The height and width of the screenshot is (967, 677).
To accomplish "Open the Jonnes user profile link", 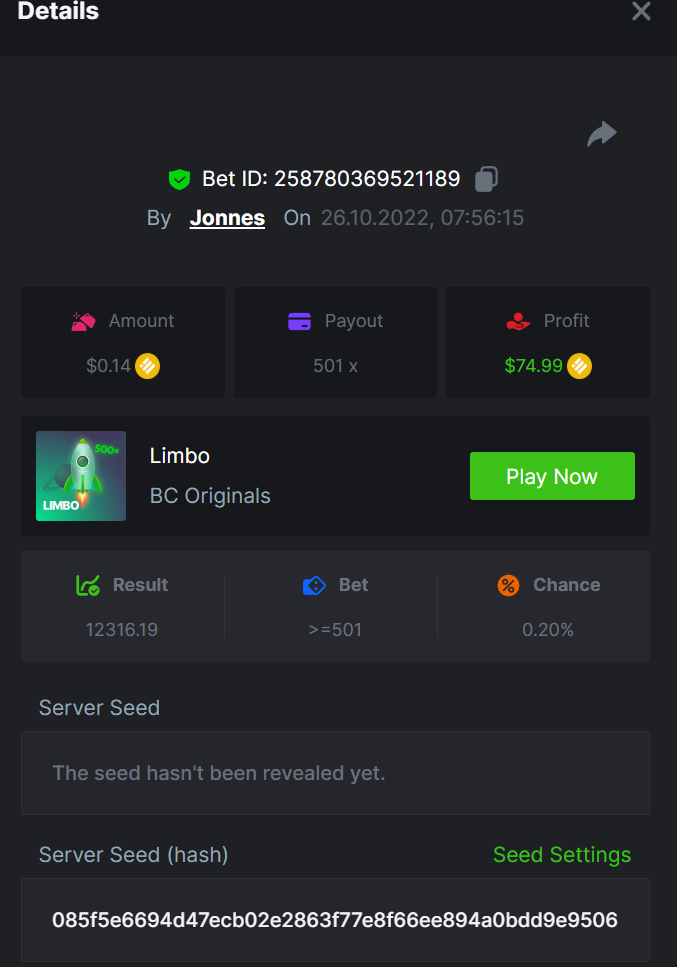I will pyautogui.click(x=227, y=218).
